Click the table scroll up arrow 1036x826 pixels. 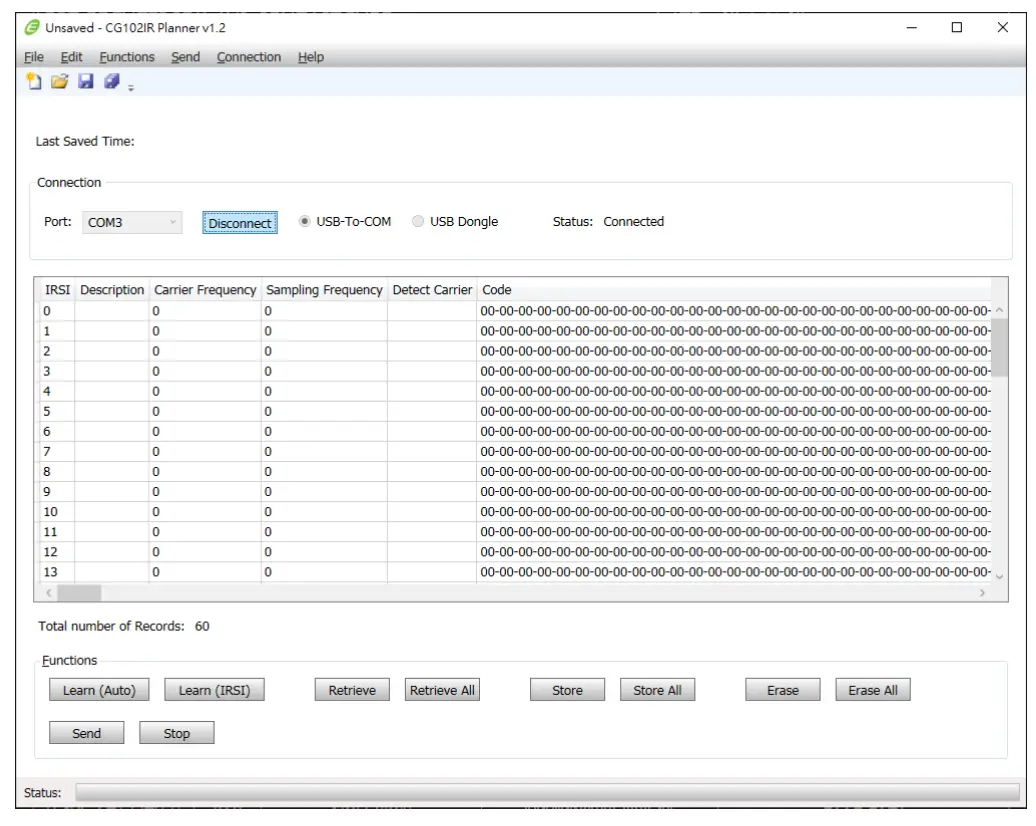coord(999,309)
